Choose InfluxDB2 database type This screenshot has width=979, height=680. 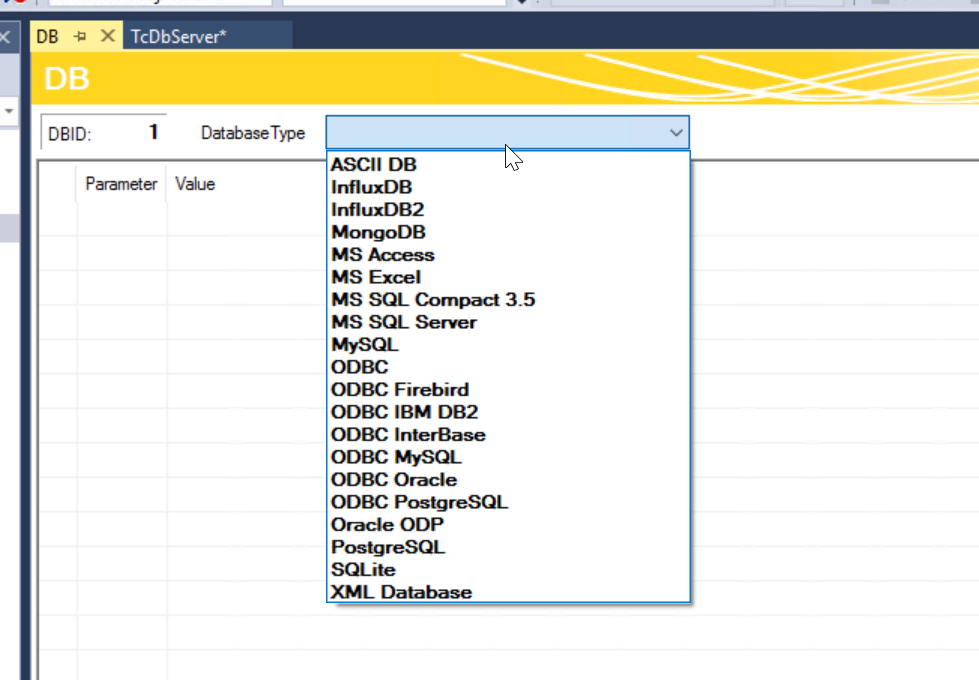508,210
